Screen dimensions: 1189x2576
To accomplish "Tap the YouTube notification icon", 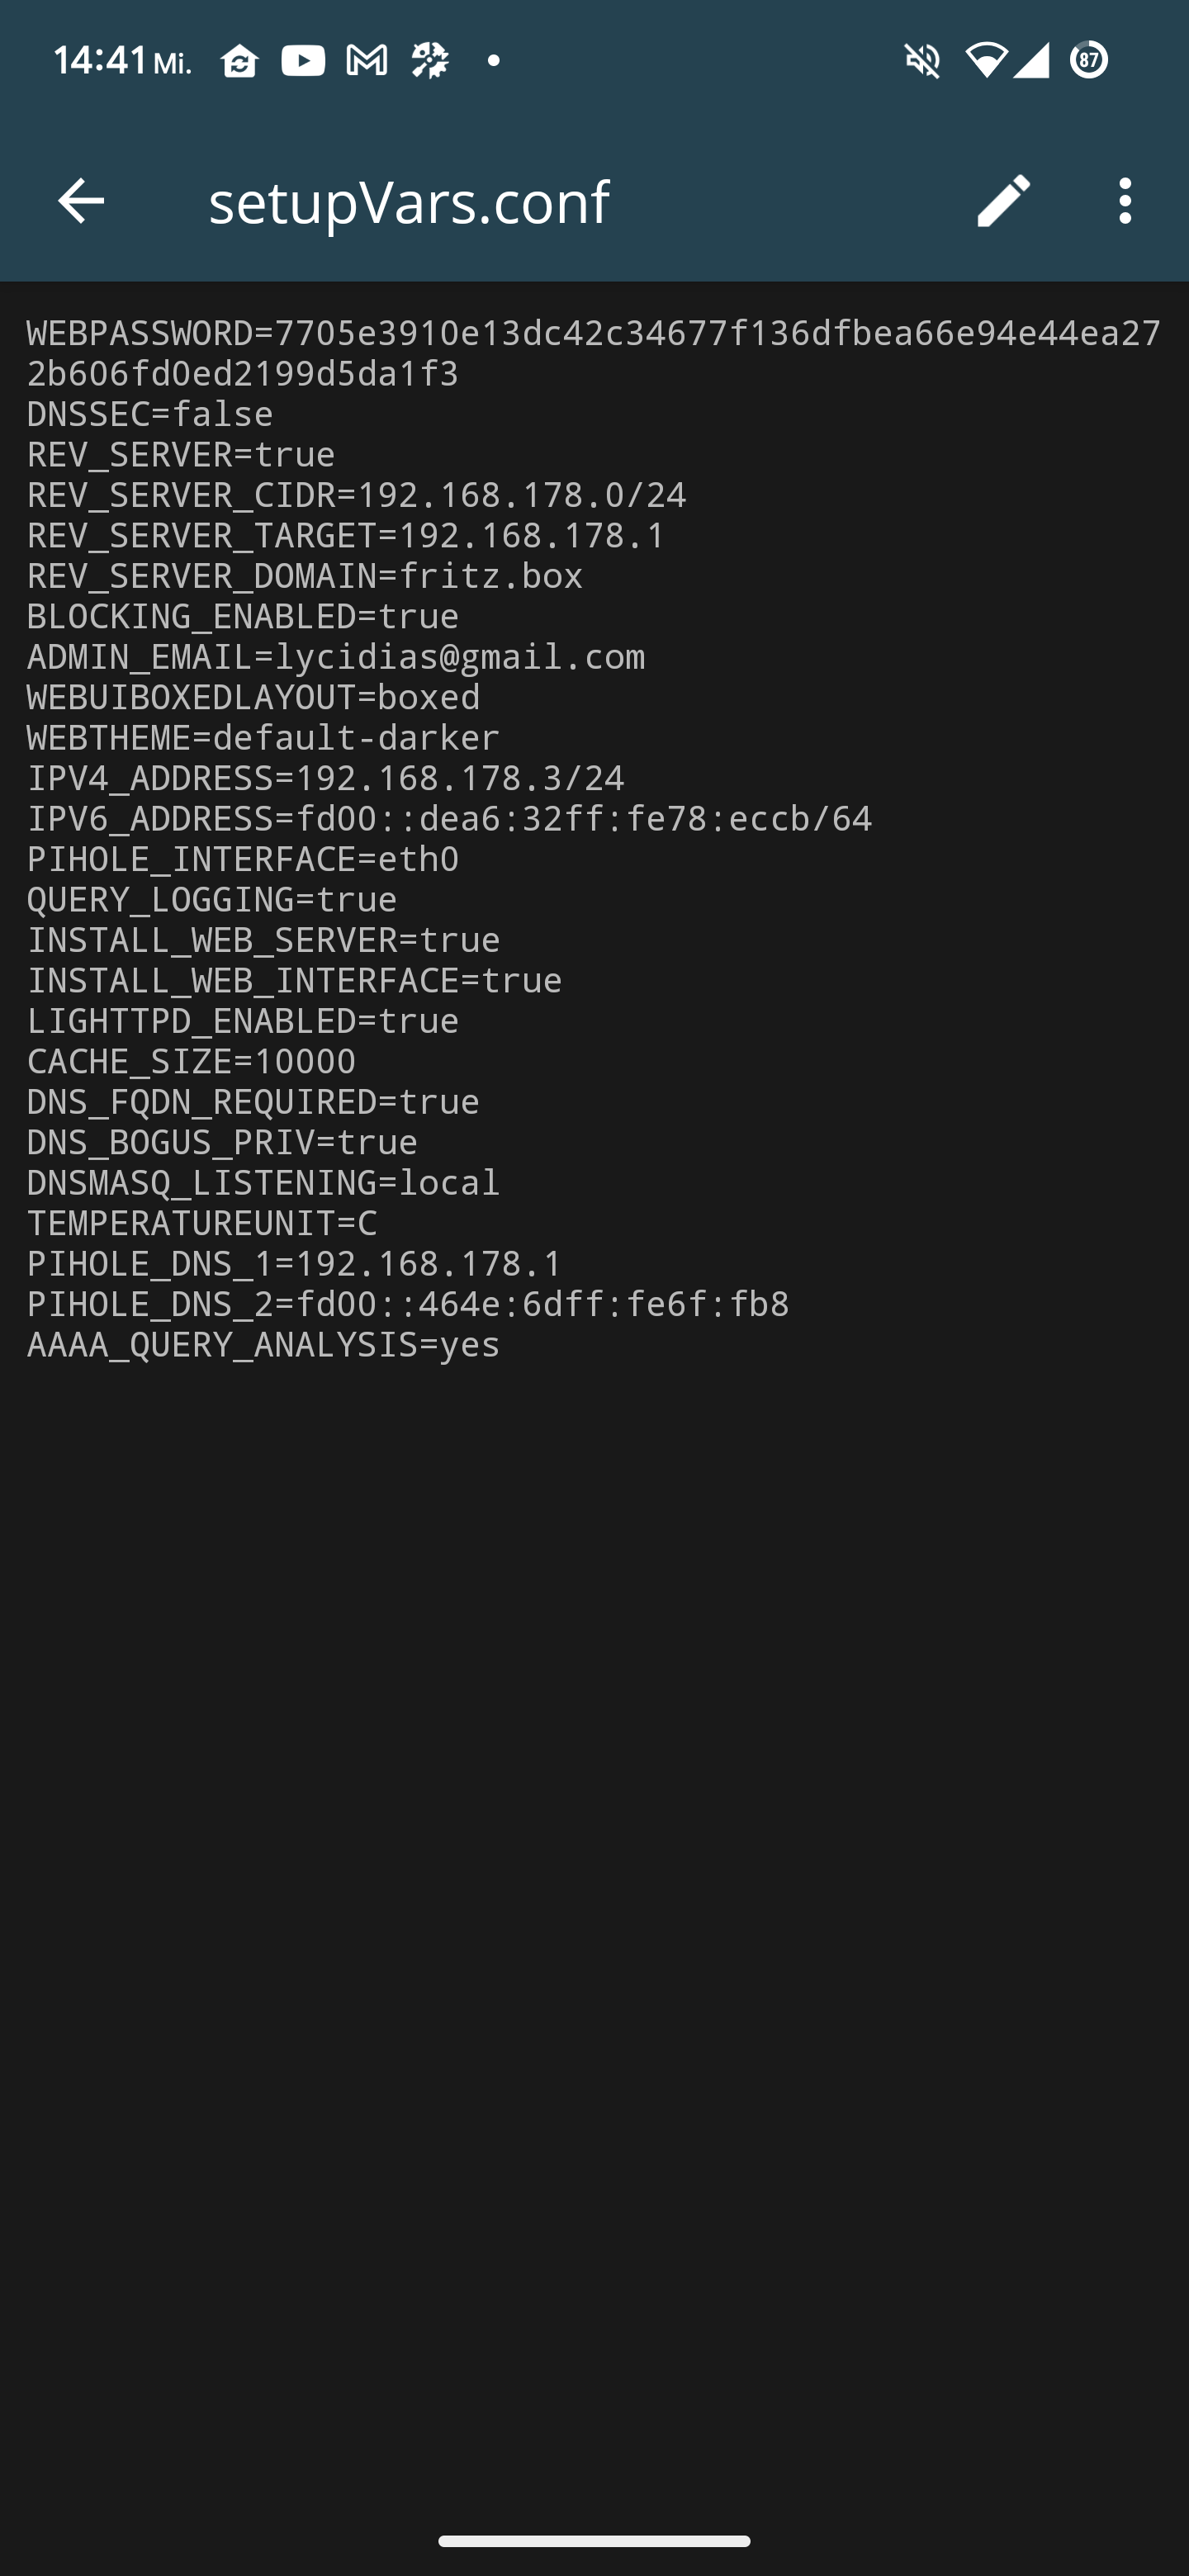I will 303,61.
